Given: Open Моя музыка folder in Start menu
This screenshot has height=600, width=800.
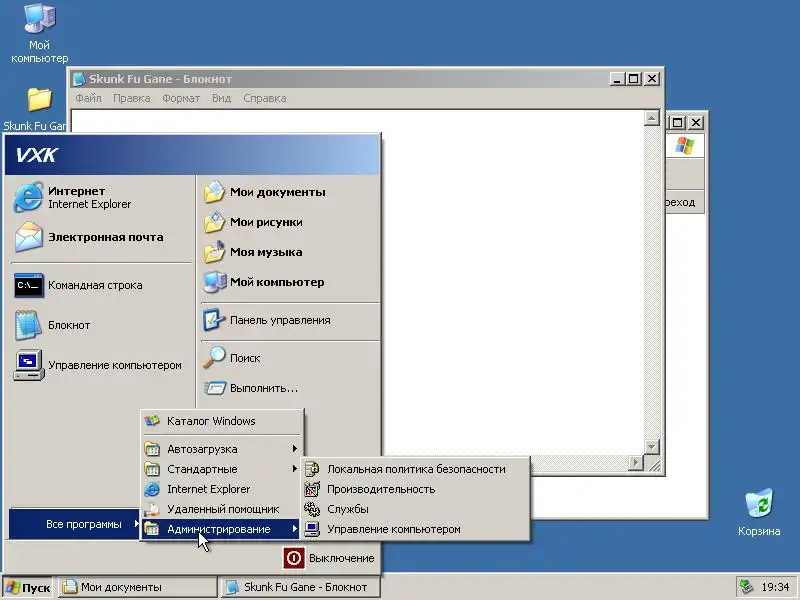Looking at the screenshot, I should click(290, 252).
